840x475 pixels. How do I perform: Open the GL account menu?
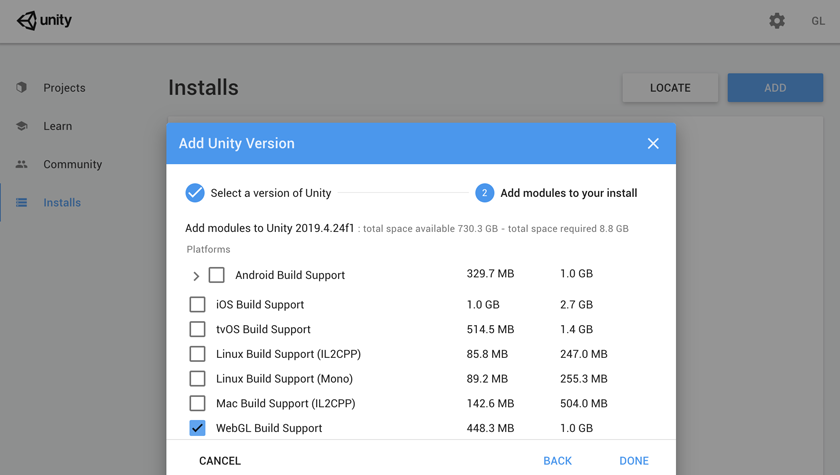pyautogui.click(x=818, y=21)
